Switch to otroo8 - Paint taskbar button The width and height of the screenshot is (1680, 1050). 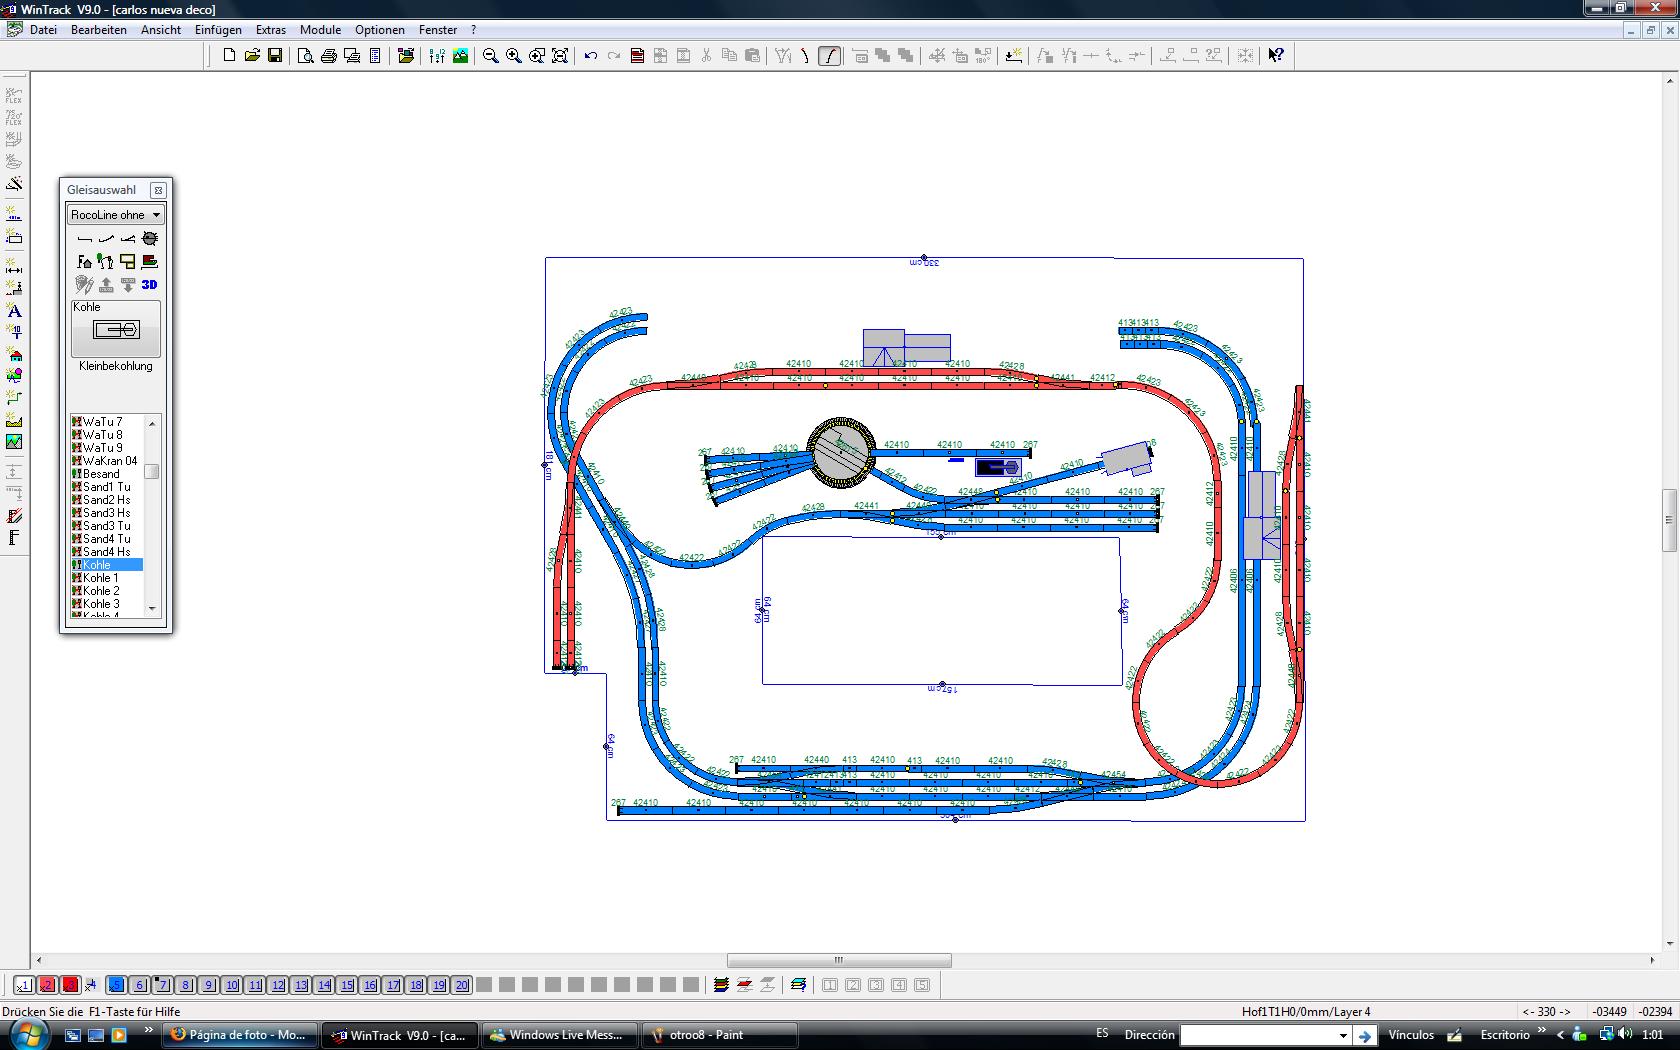click(x=720, y=1035)
